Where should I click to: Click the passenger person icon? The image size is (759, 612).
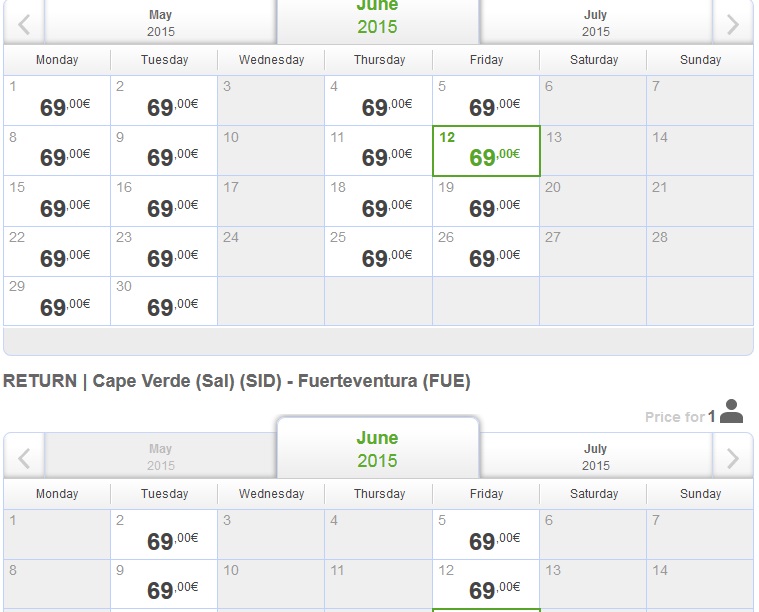click(731, 412)
